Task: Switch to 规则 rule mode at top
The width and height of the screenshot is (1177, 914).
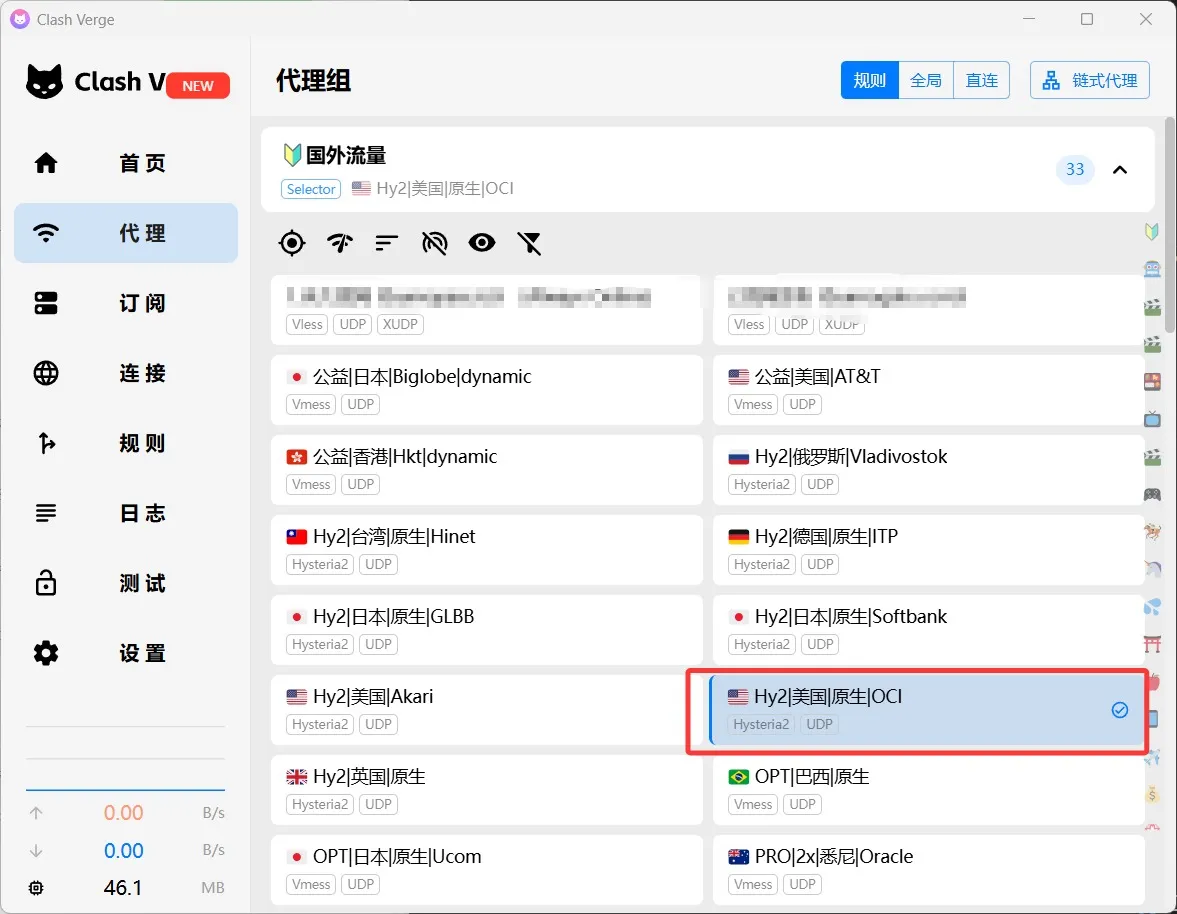Action: pos(869,80)
